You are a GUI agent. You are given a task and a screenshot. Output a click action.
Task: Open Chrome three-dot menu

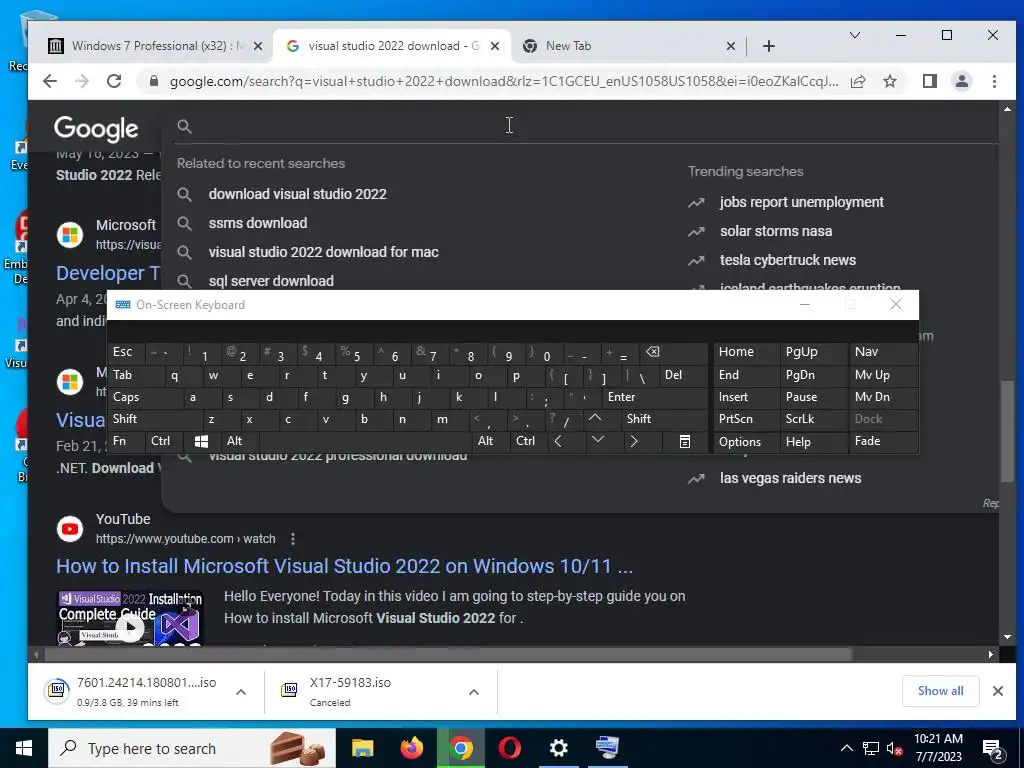tap(994, 81)
